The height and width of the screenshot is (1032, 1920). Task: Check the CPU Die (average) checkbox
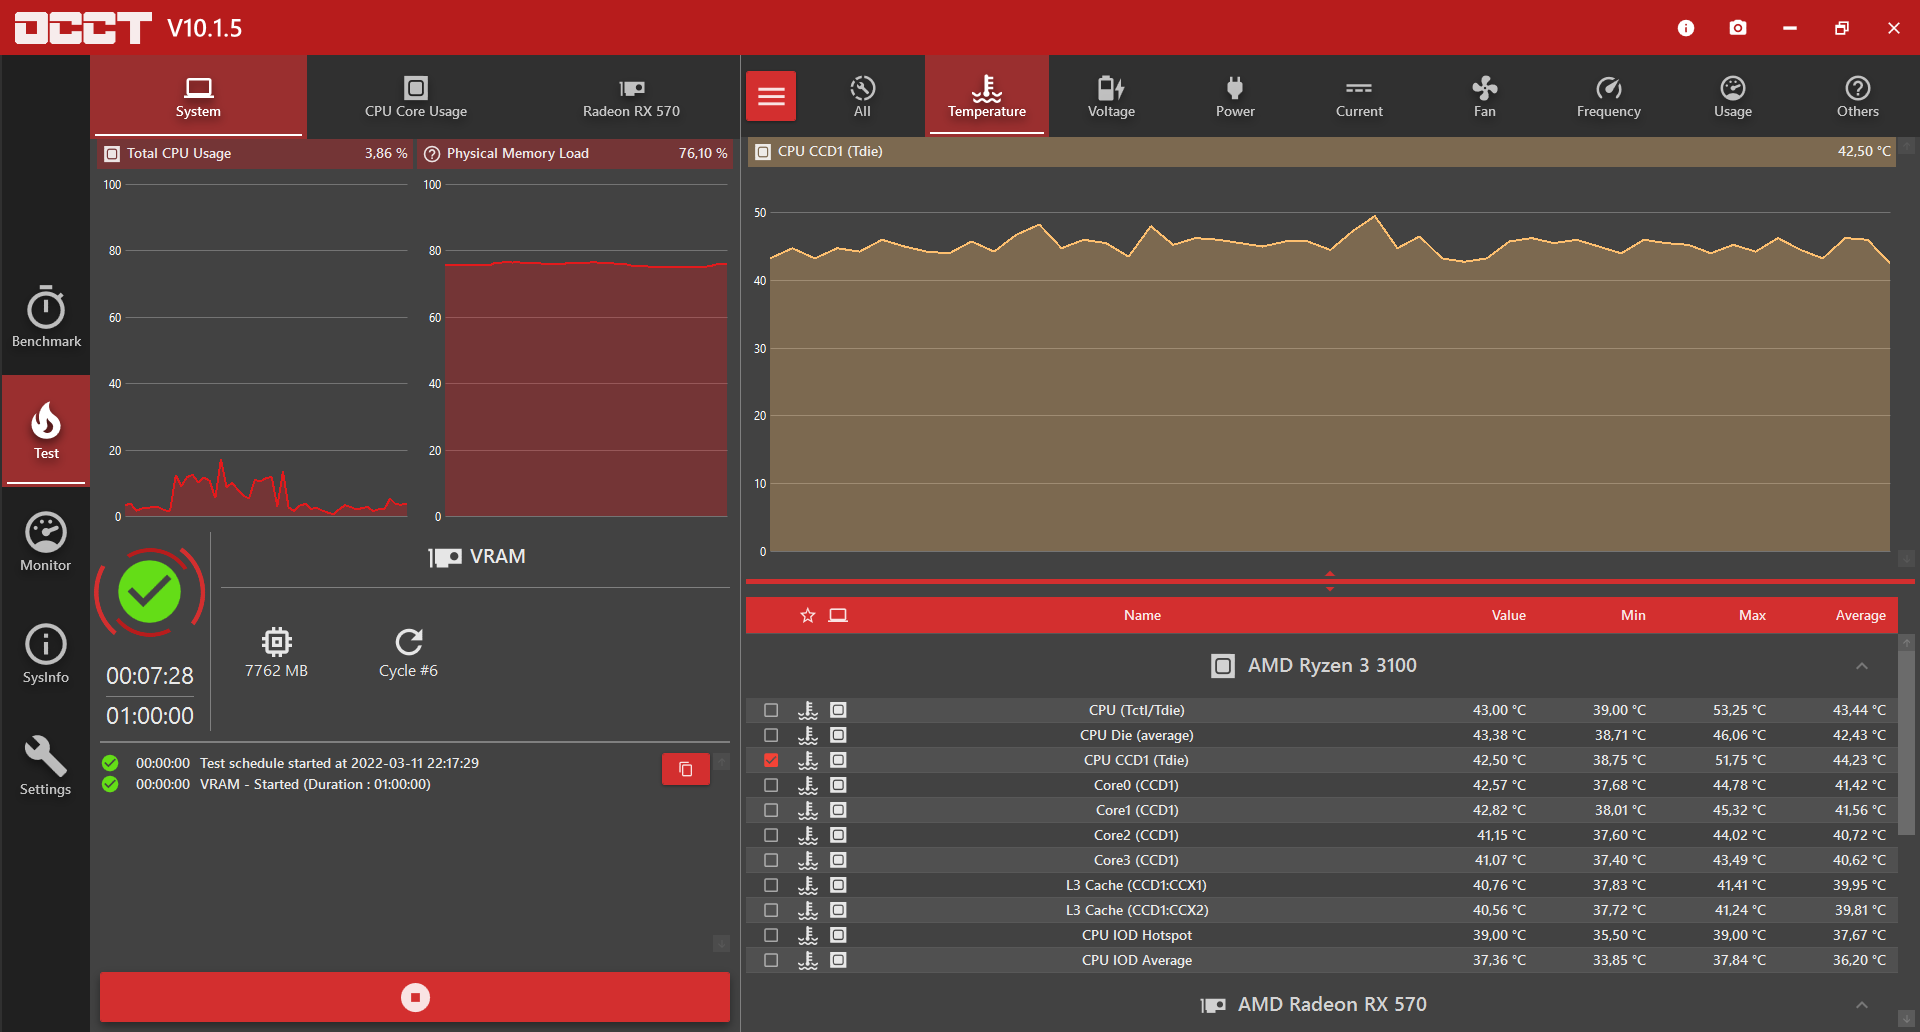[771, 735]
